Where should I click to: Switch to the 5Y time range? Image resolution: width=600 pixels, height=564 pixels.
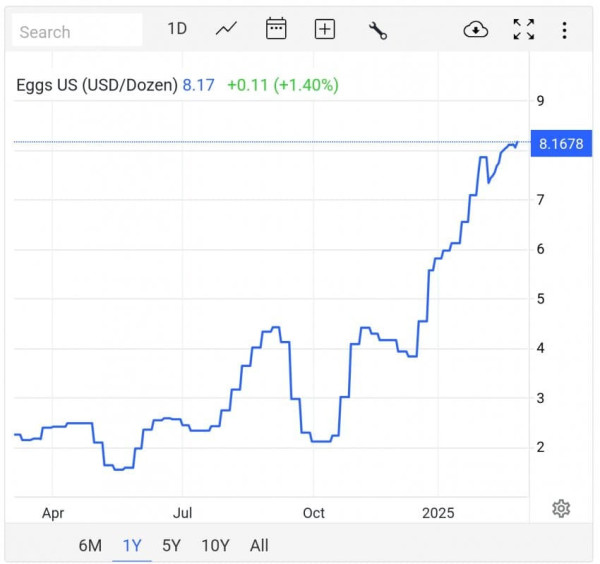click(172, 545)
